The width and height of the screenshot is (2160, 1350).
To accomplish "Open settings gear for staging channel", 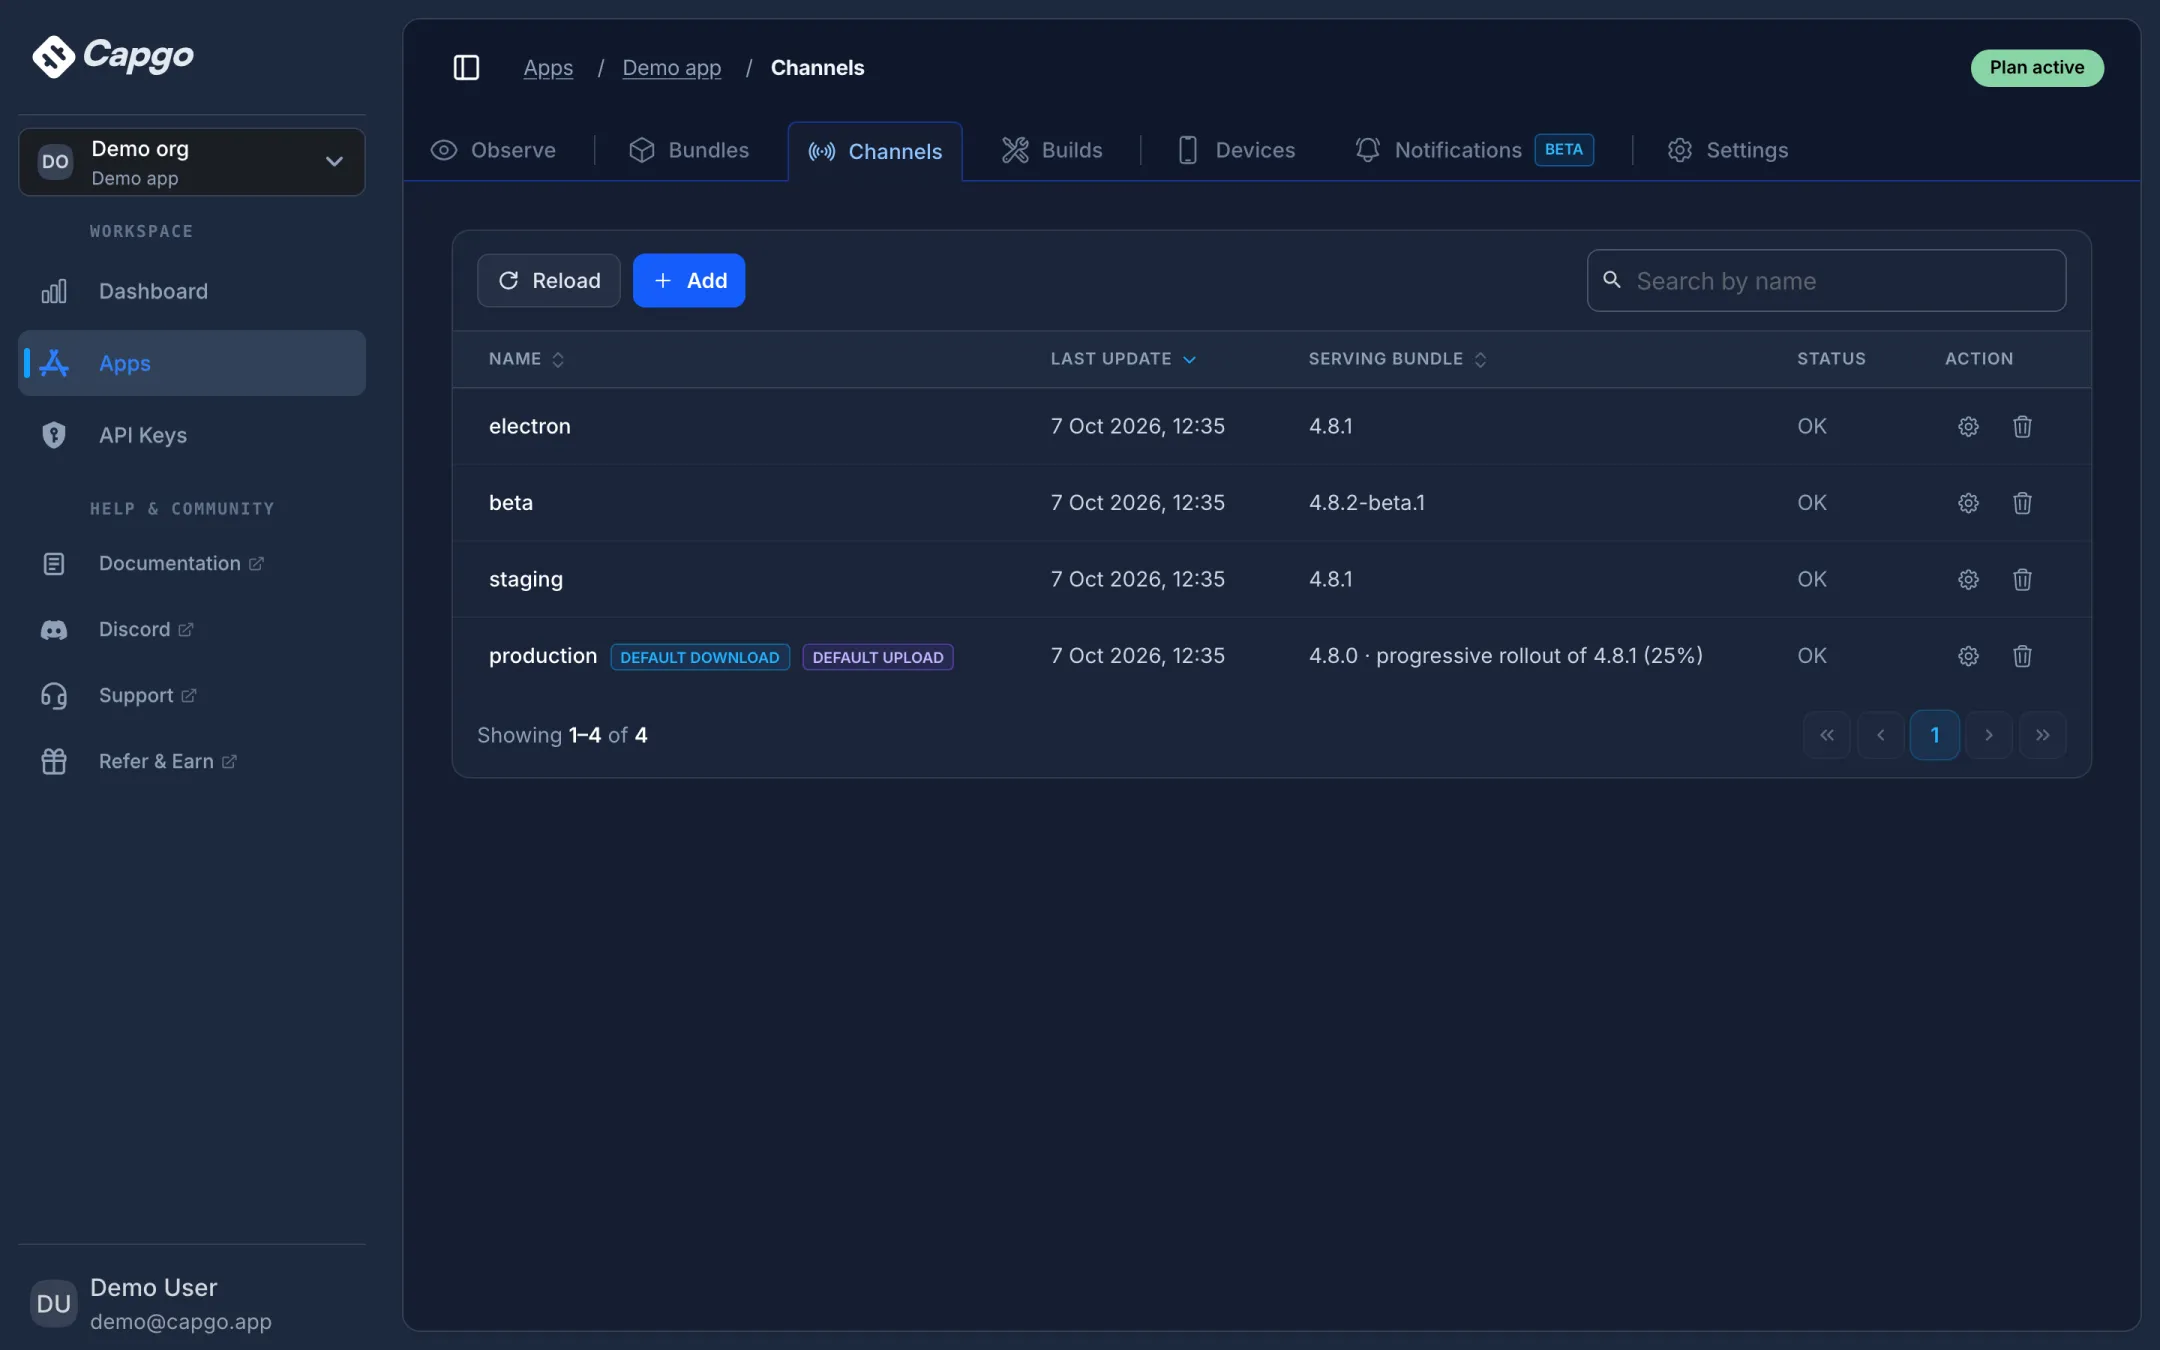I will [x=1968, y=579].
